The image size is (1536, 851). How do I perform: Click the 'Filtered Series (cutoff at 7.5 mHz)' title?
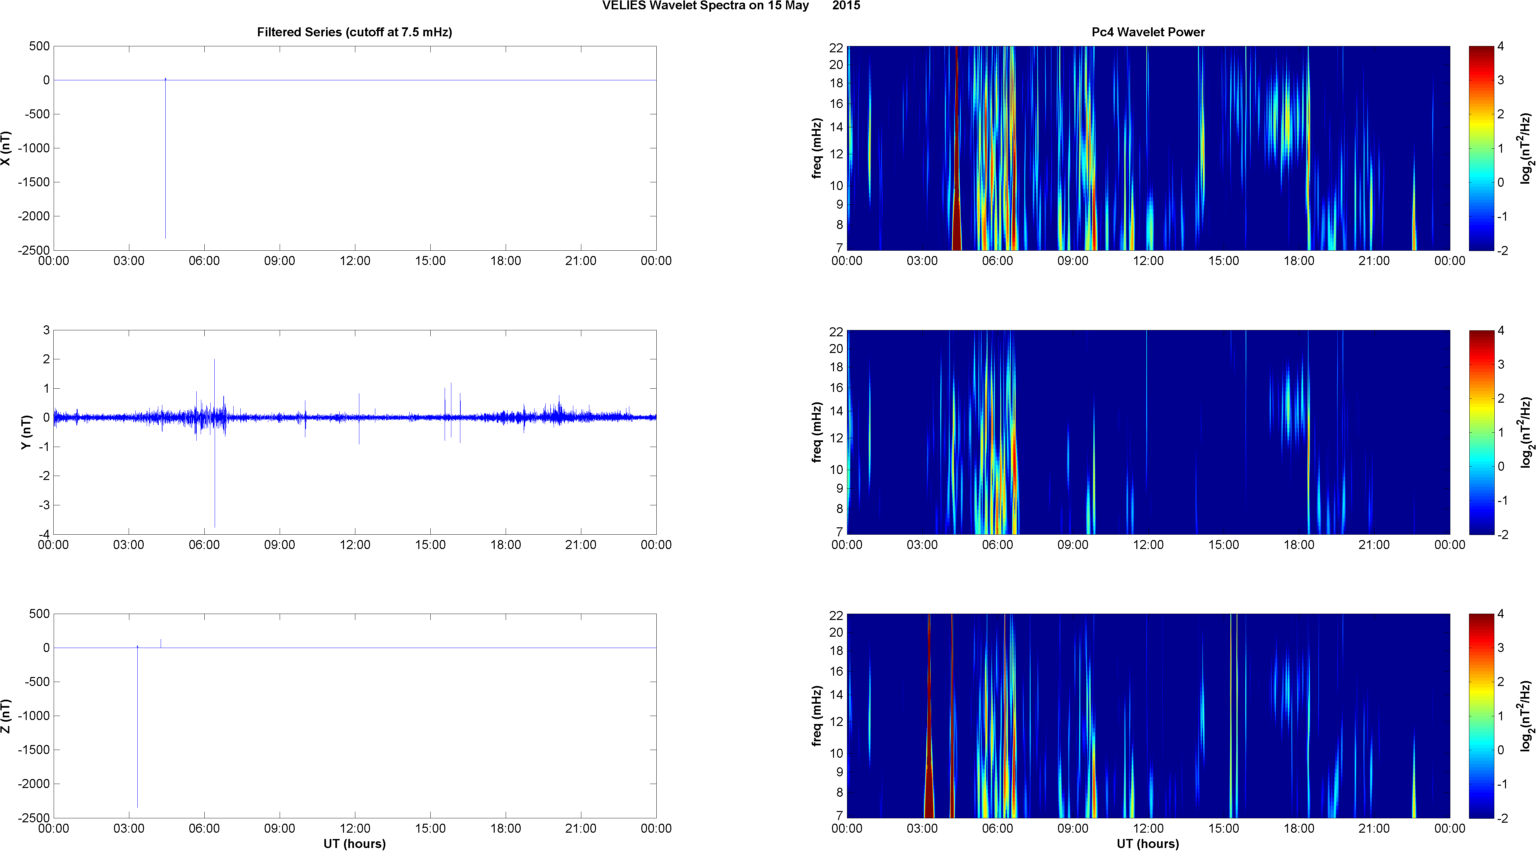click(354, 32)
